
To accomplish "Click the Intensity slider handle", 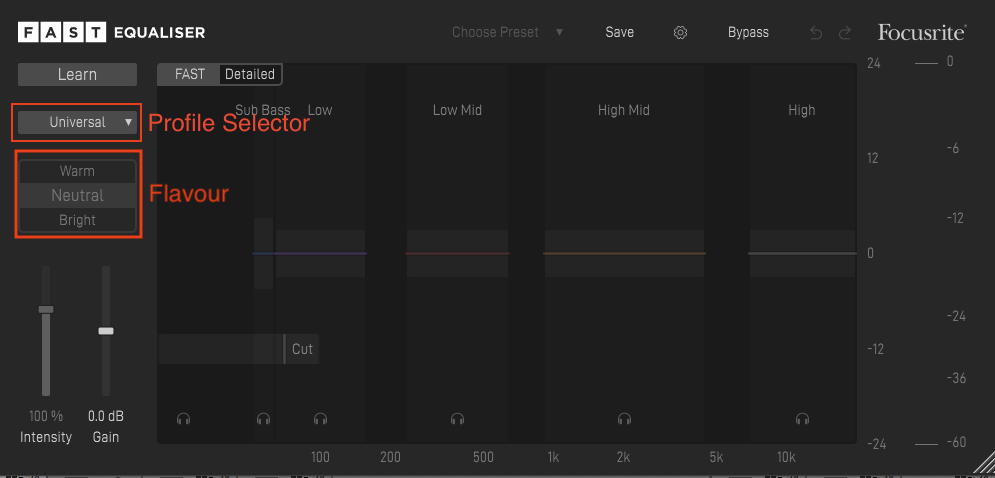I will tap(46, 310).
